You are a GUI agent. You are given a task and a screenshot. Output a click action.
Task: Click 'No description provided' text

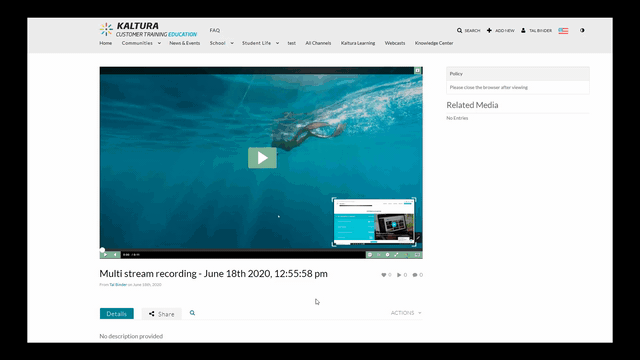(x=131, y=336)
